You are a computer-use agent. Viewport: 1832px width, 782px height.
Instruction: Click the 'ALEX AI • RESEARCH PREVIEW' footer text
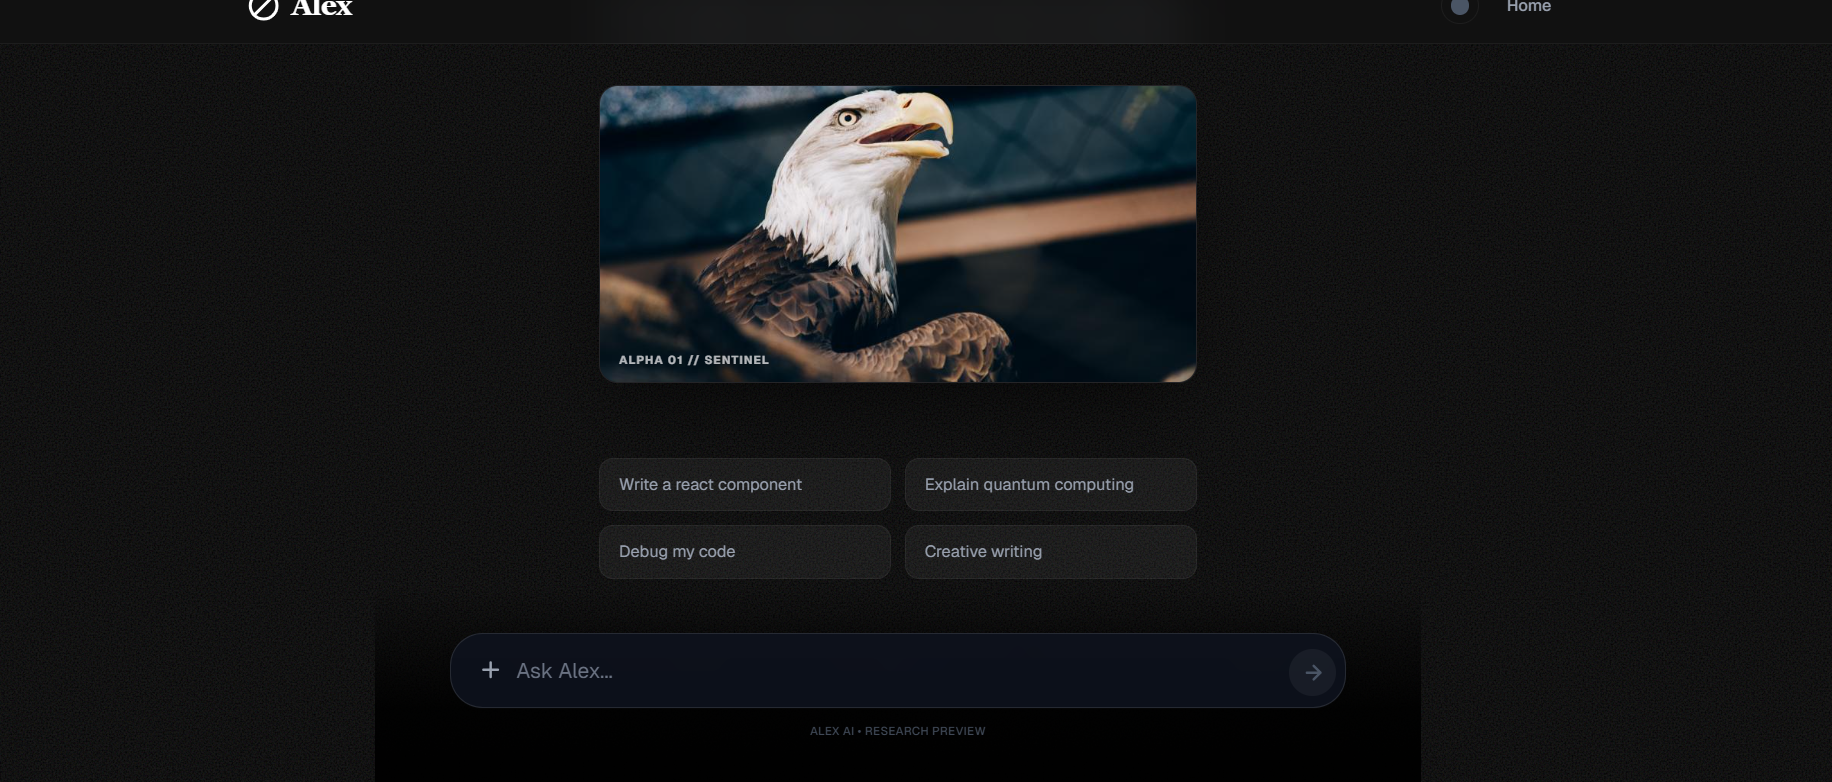coord(897,731)
